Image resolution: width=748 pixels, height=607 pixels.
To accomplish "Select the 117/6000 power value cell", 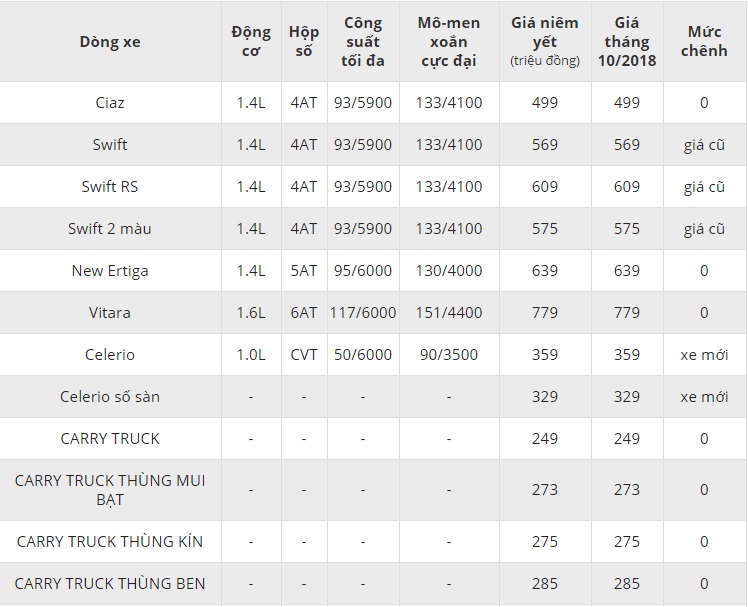I will pyautogui.click(x=363, y=313).
